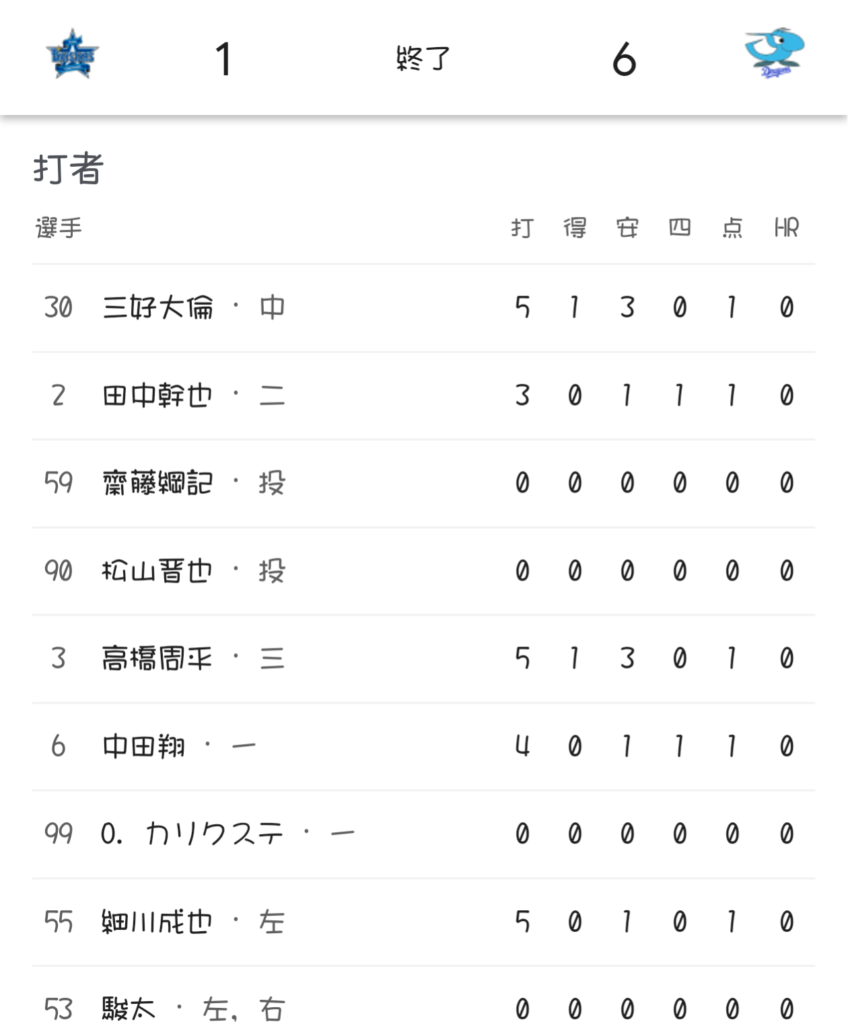Viewport: 848px width, 1024px height.
Task: Click the 安 hits column header
Action: pyautogui.click(x=627, y=228)
